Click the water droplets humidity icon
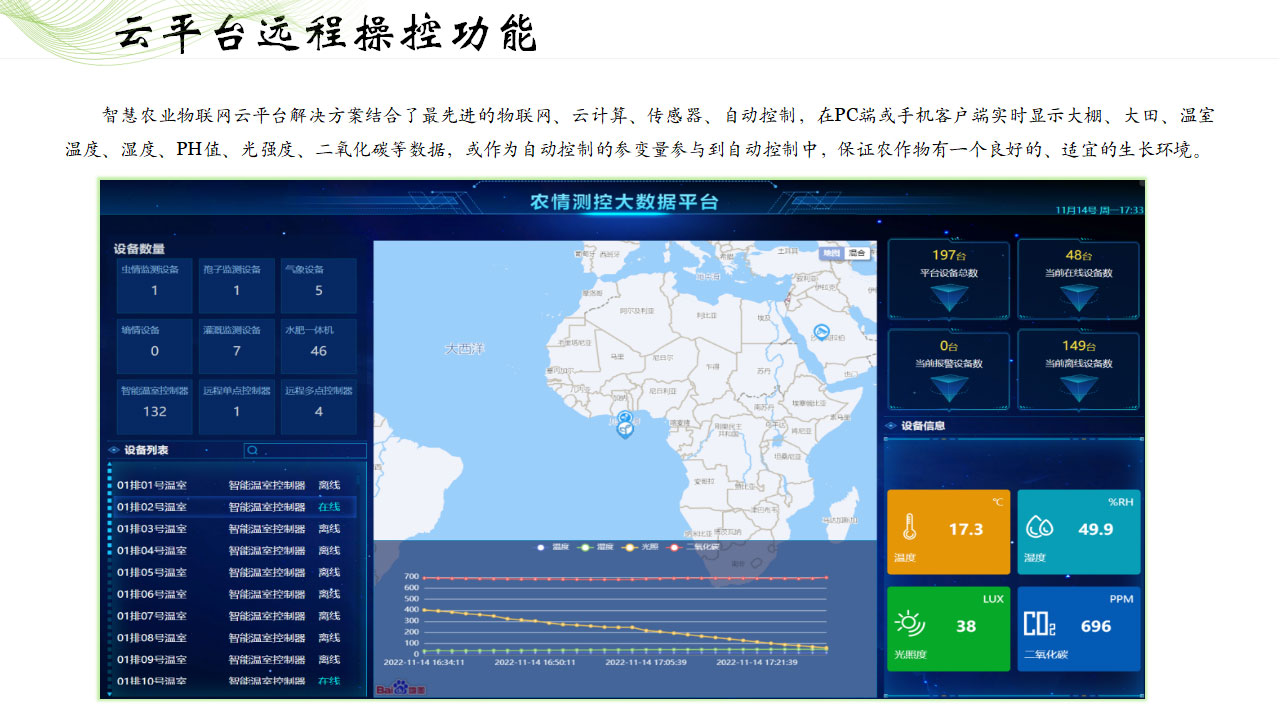Image resolution: width=1280 pixels, height=720 pixels. point(1040,527)
